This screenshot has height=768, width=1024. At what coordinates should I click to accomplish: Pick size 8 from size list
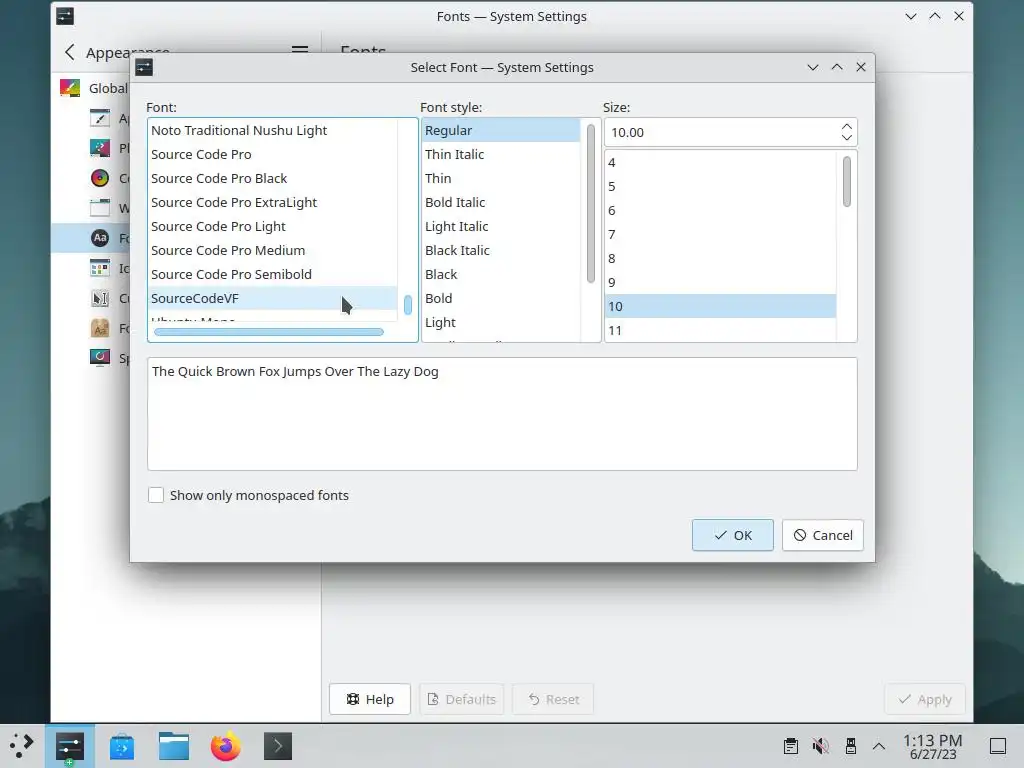click(721, 259)
